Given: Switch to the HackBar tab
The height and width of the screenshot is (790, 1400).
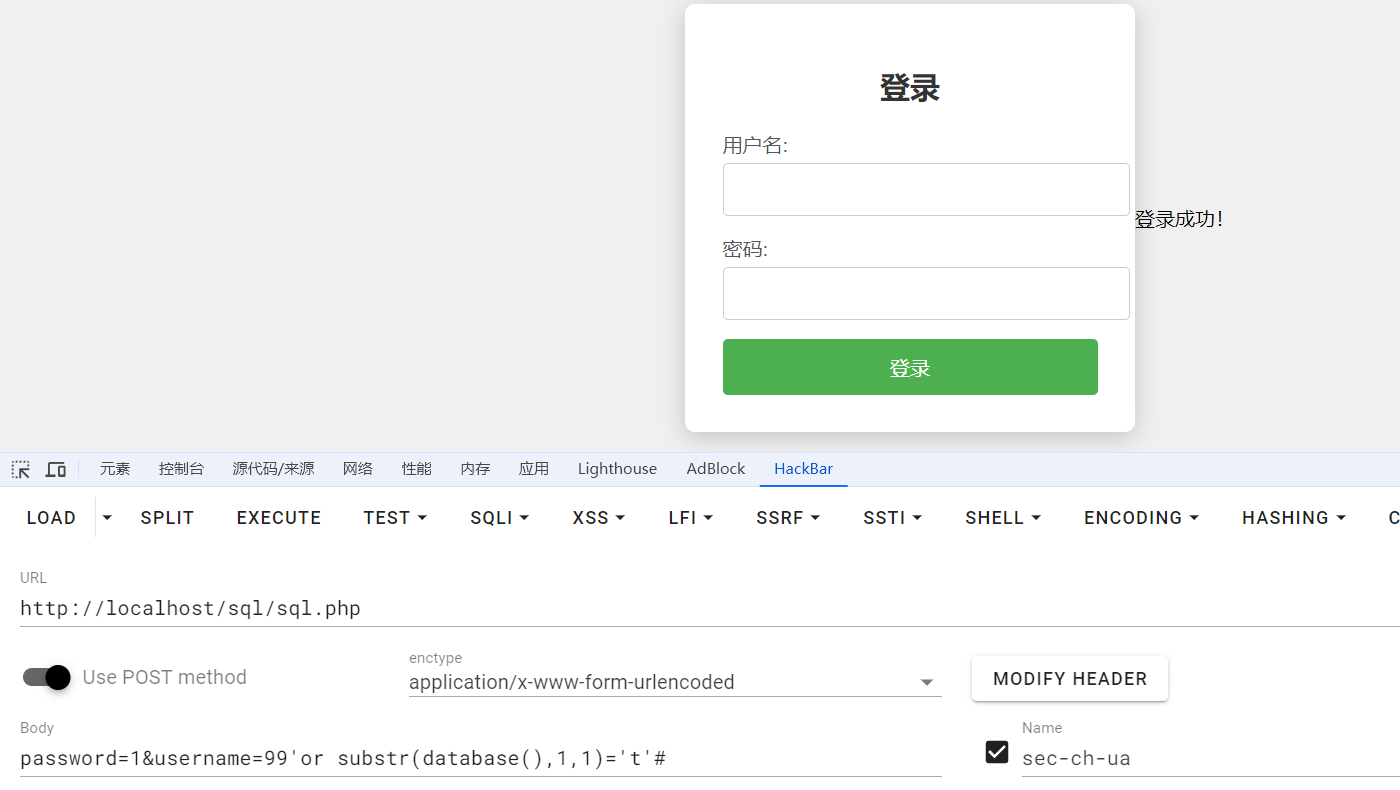Looking at the screenshot, I should (x=803, y=469).
